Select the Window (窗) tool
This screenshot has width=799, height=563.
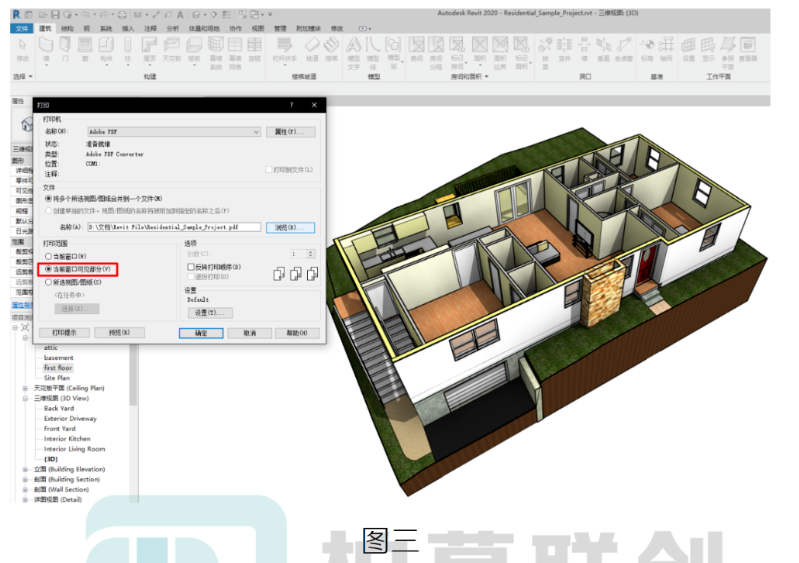85,49
